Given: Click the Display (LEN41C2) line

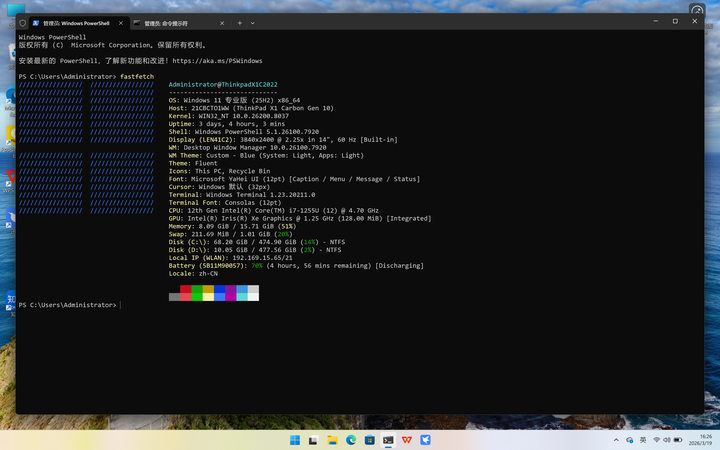Looking at the screenshot, I should [283, 140].
